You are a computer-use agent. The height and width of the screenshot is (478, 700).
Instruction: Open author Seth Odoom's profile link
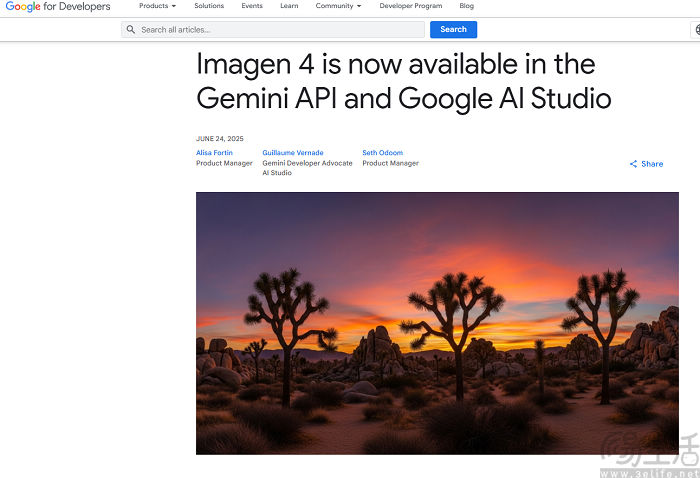(x=383, y=153)
